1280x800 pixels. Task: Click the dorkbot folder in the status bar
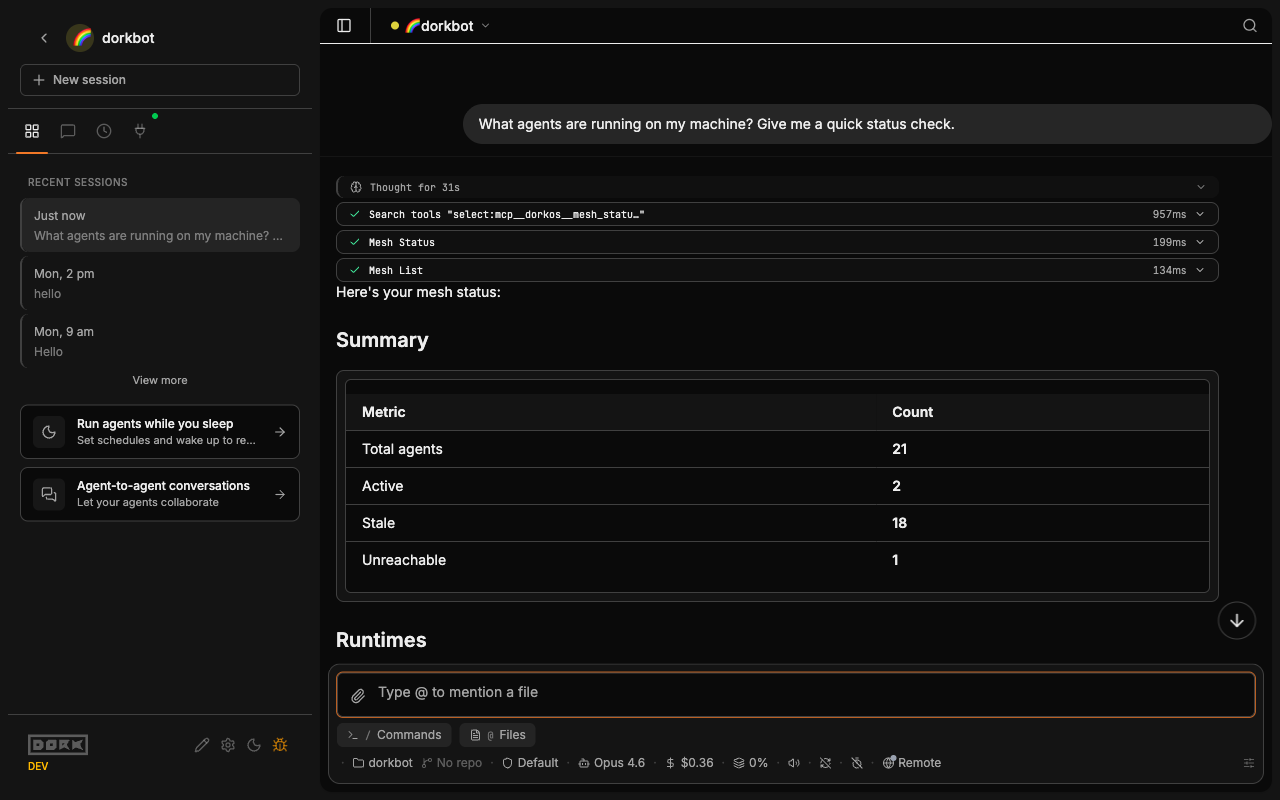[383, 763]
